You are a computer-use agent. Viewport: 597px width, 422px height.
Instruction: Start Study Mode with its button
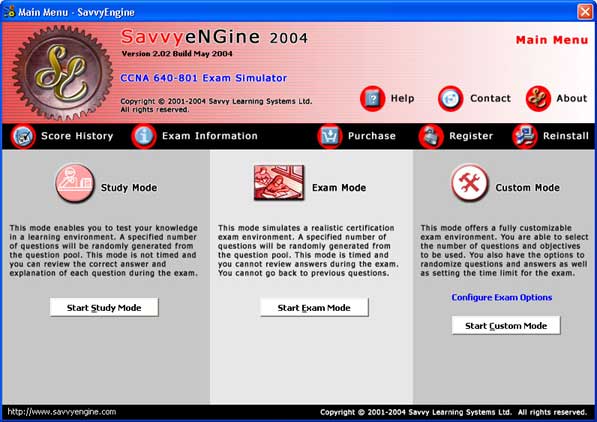click(104, 307)
